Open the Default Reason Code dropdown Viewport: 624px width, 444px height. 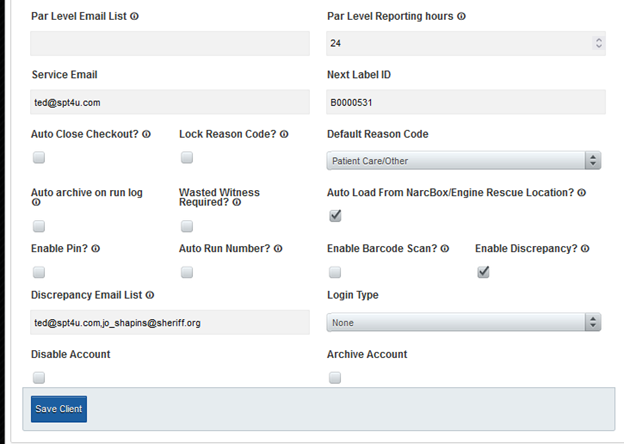coord(464,161)
